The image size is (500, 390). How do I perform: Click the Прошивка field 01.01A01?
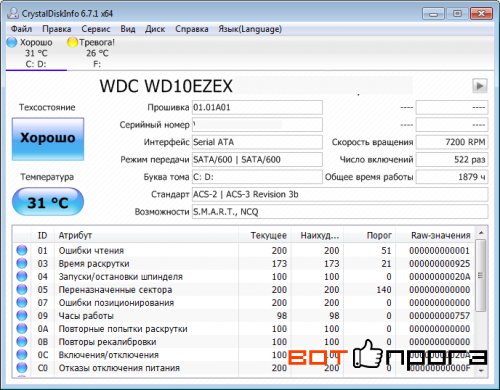257,107
